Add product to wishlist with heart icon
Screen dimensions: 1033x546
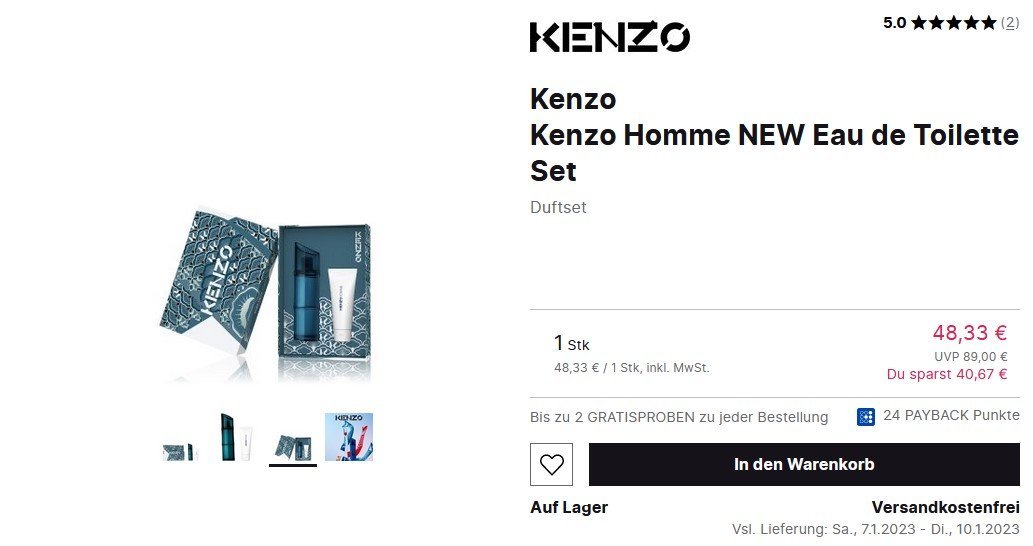coord(551,464)
